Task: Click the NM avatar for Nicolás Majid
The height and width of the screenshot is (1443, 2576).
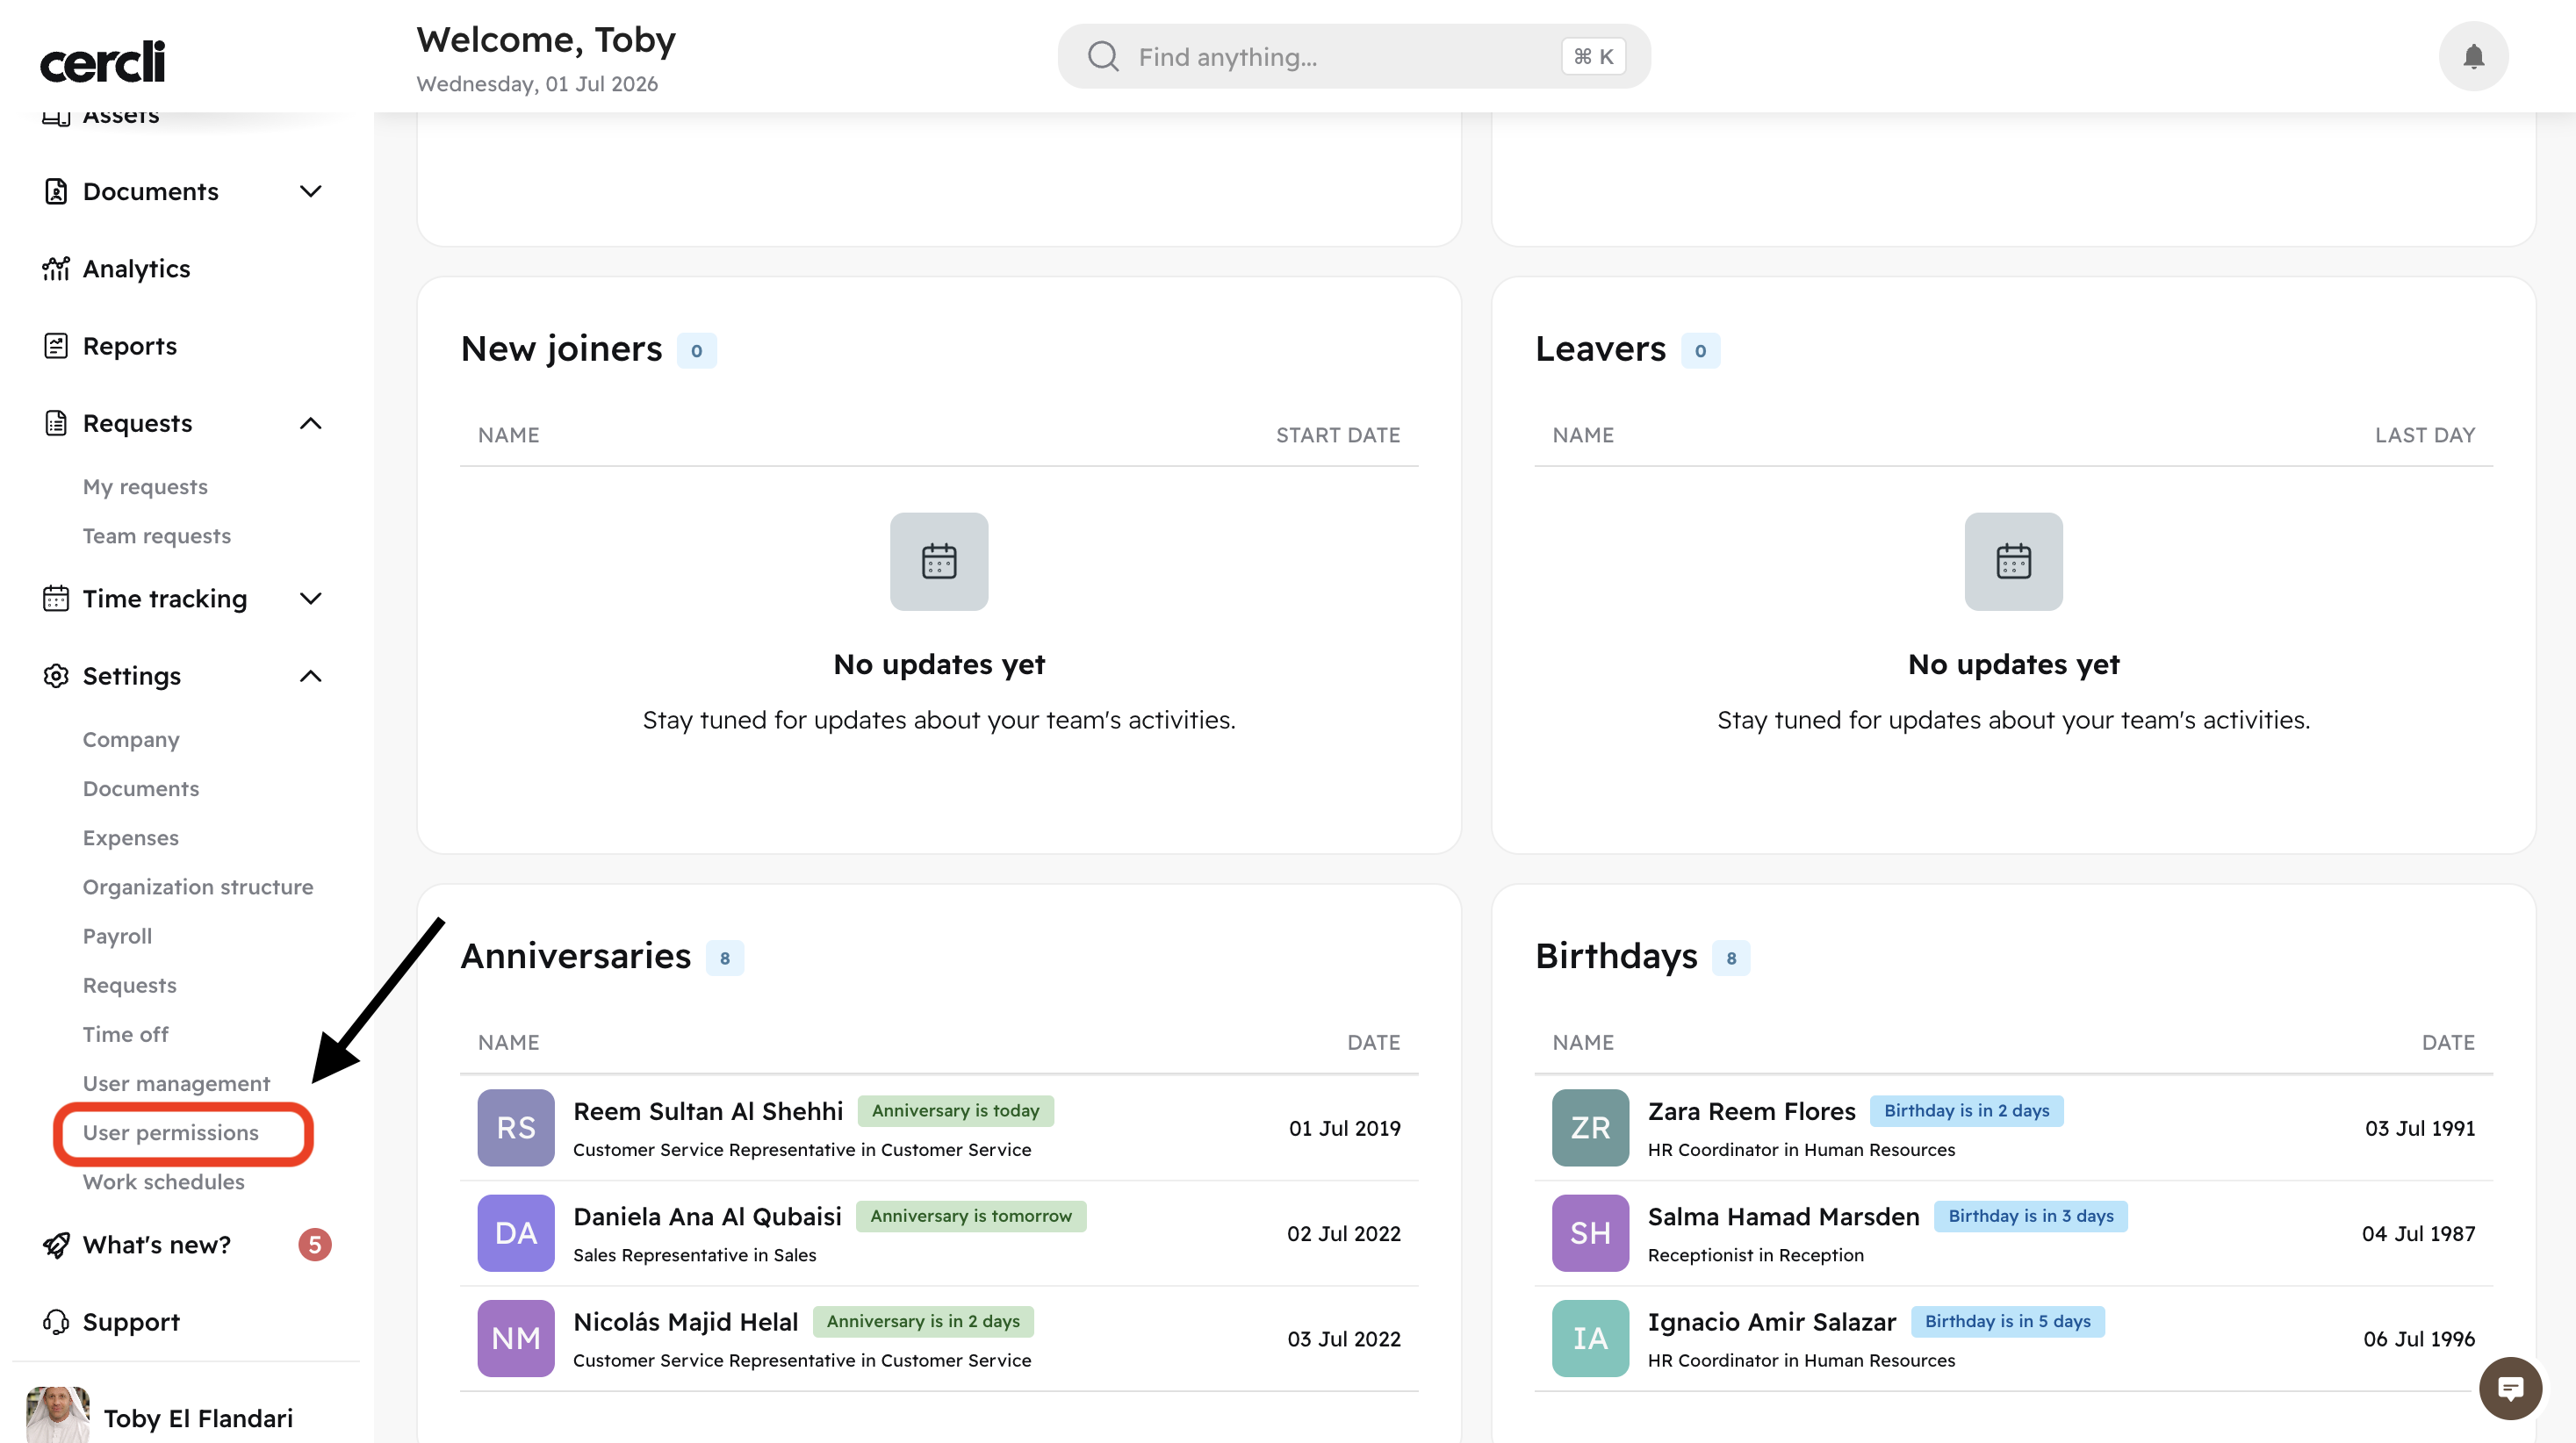Action: [516, 1338]
